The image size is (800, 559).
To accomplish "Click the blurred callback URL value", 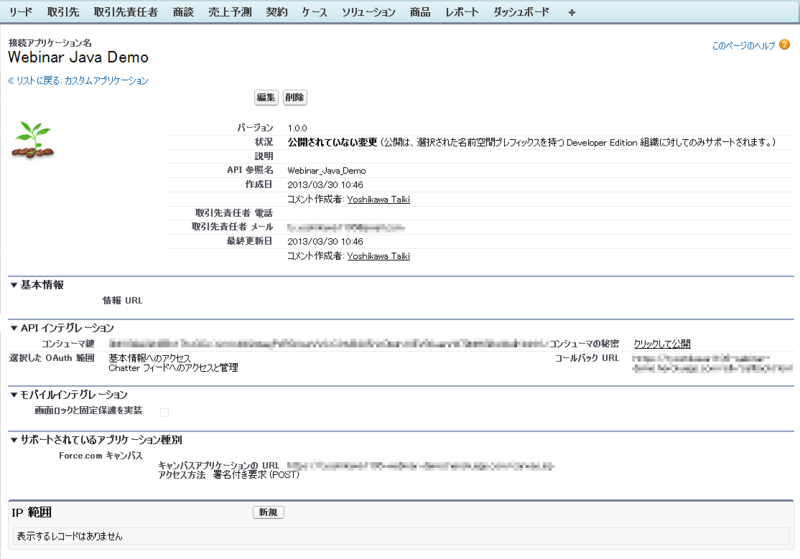I will tap(712, 363).
